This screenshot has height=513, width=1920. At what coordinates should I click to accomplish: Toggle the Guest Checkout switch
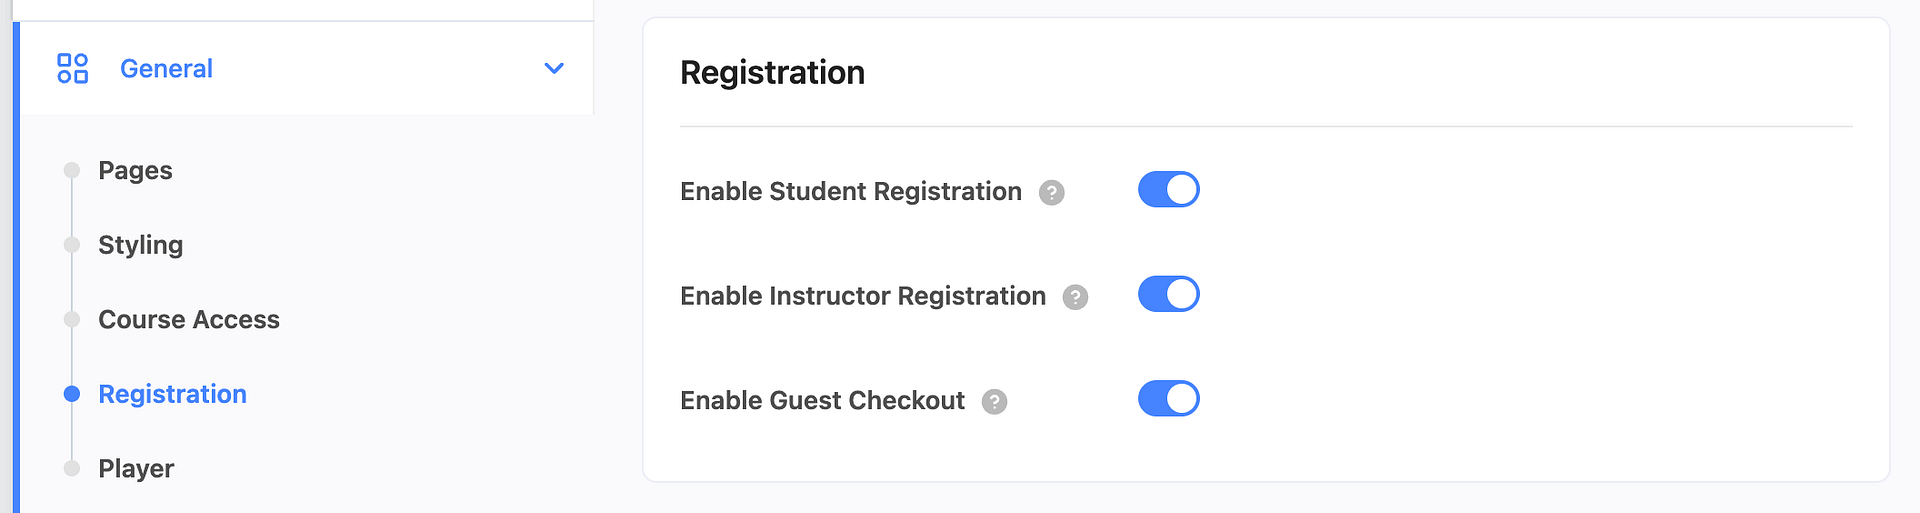tap(1168, 399)
